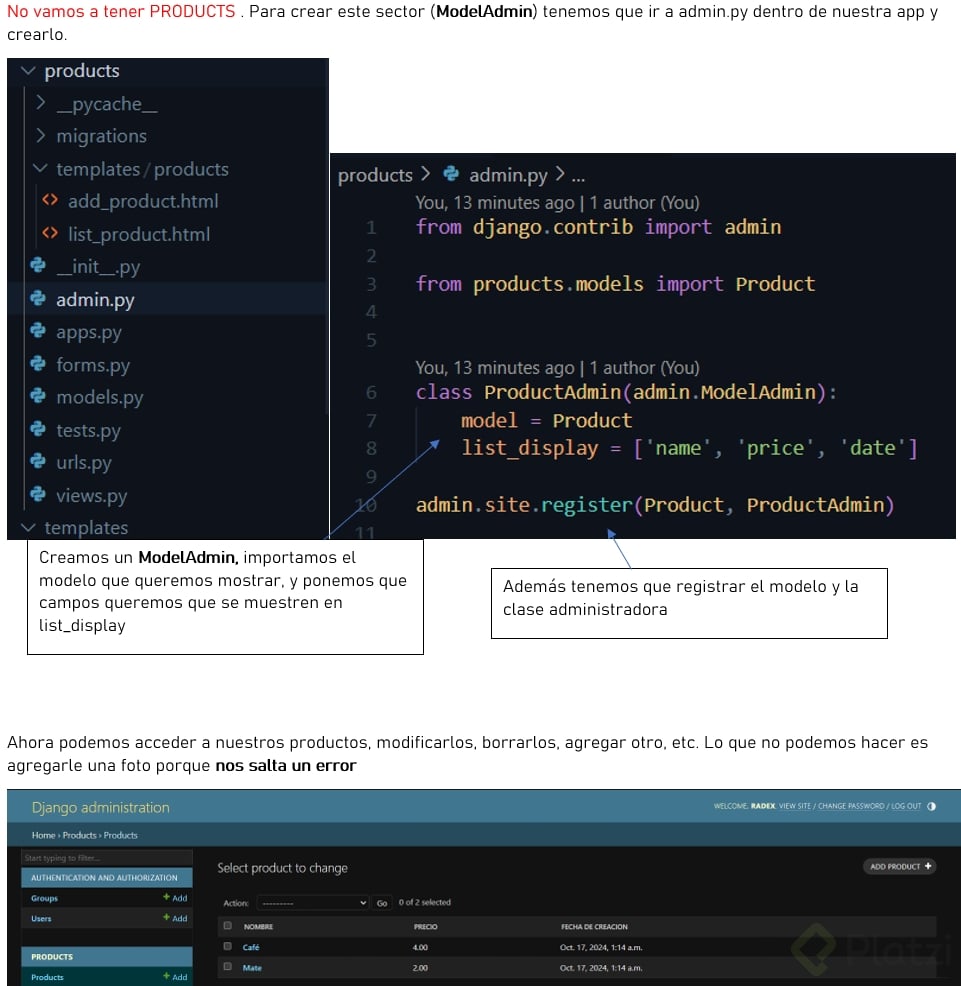Click the forms.py Python icon
This screenshot has width=961, height=986.
(38, 363)
